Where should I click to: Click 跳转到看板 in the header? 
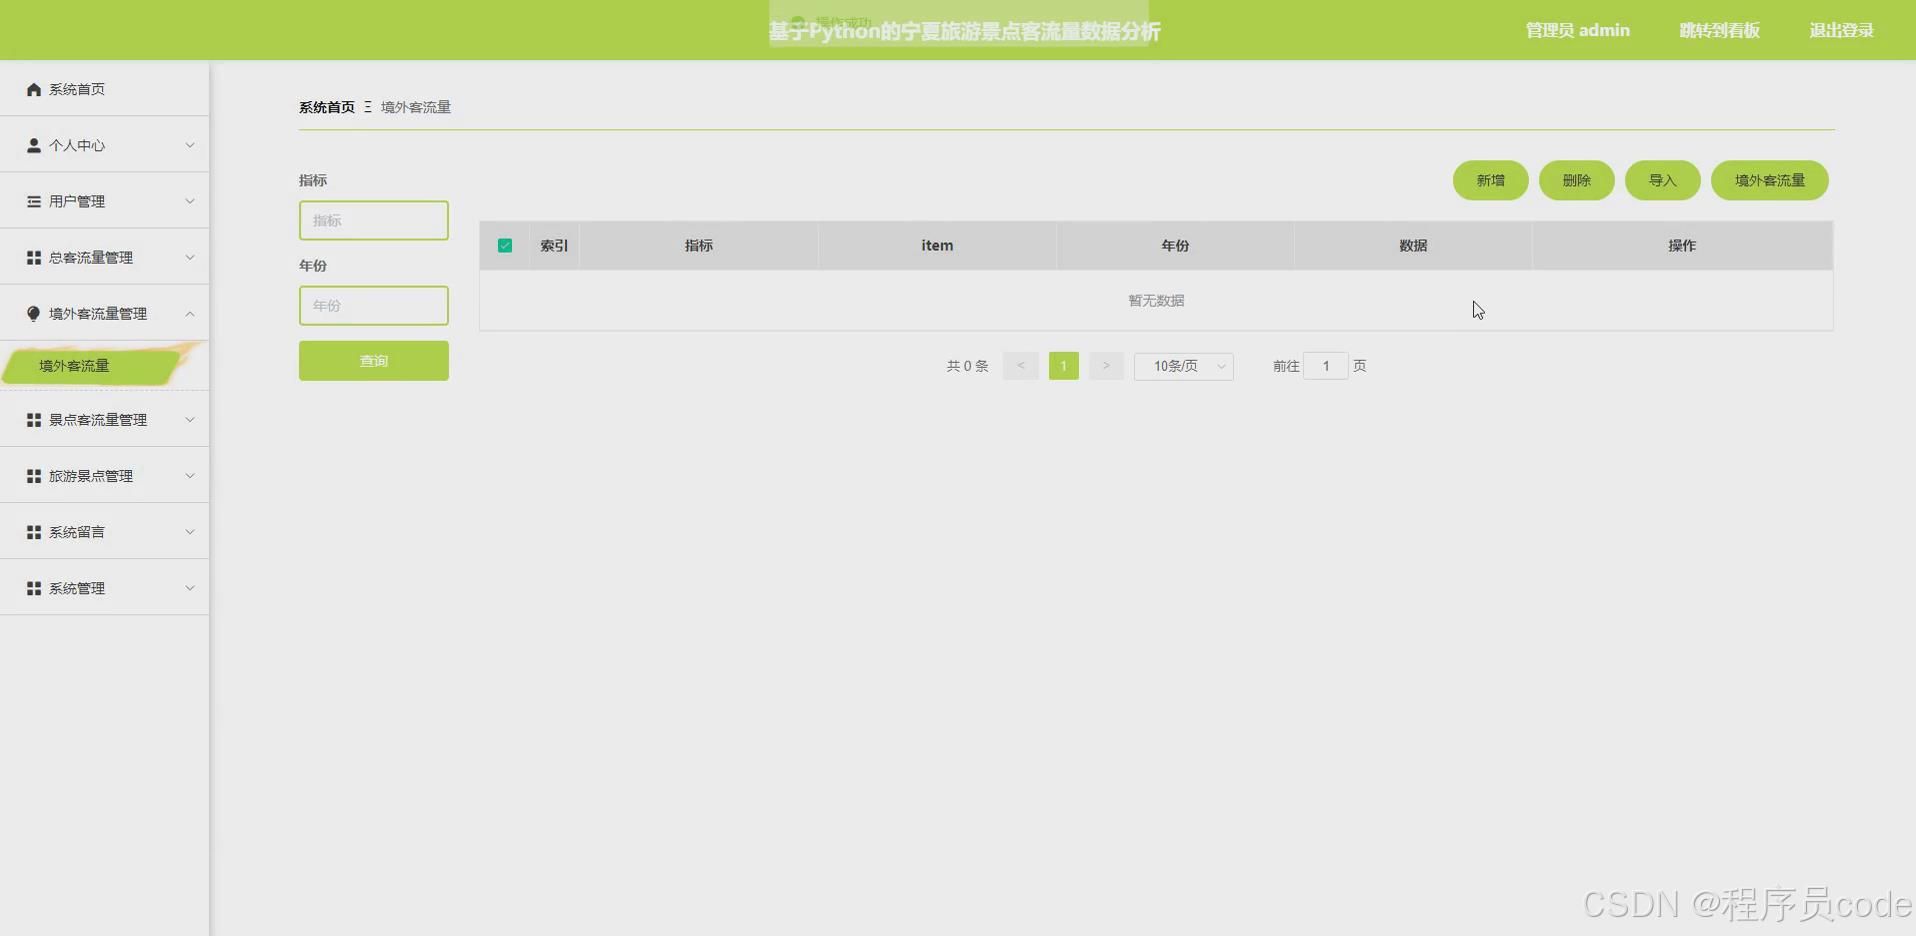(x=1719, y=30)
